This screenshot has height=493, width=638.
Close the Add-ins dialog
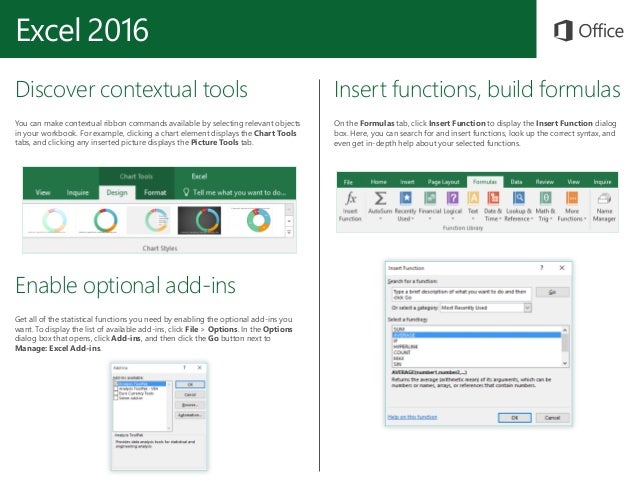[x=199, y=367]
